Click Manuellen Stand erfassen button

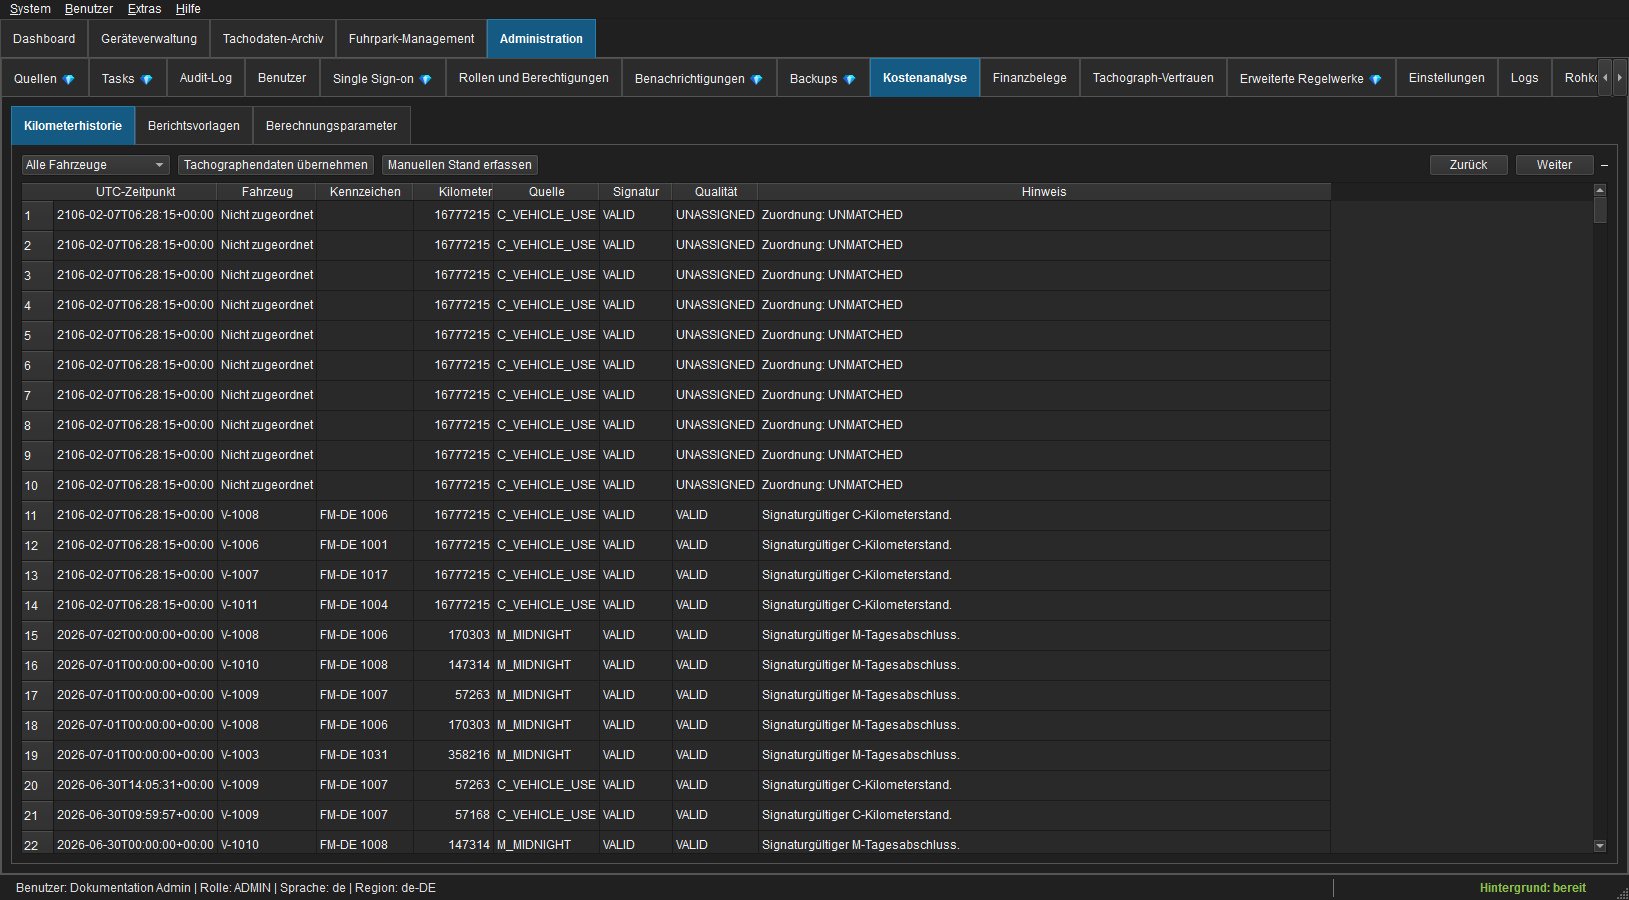coord(460,165)
